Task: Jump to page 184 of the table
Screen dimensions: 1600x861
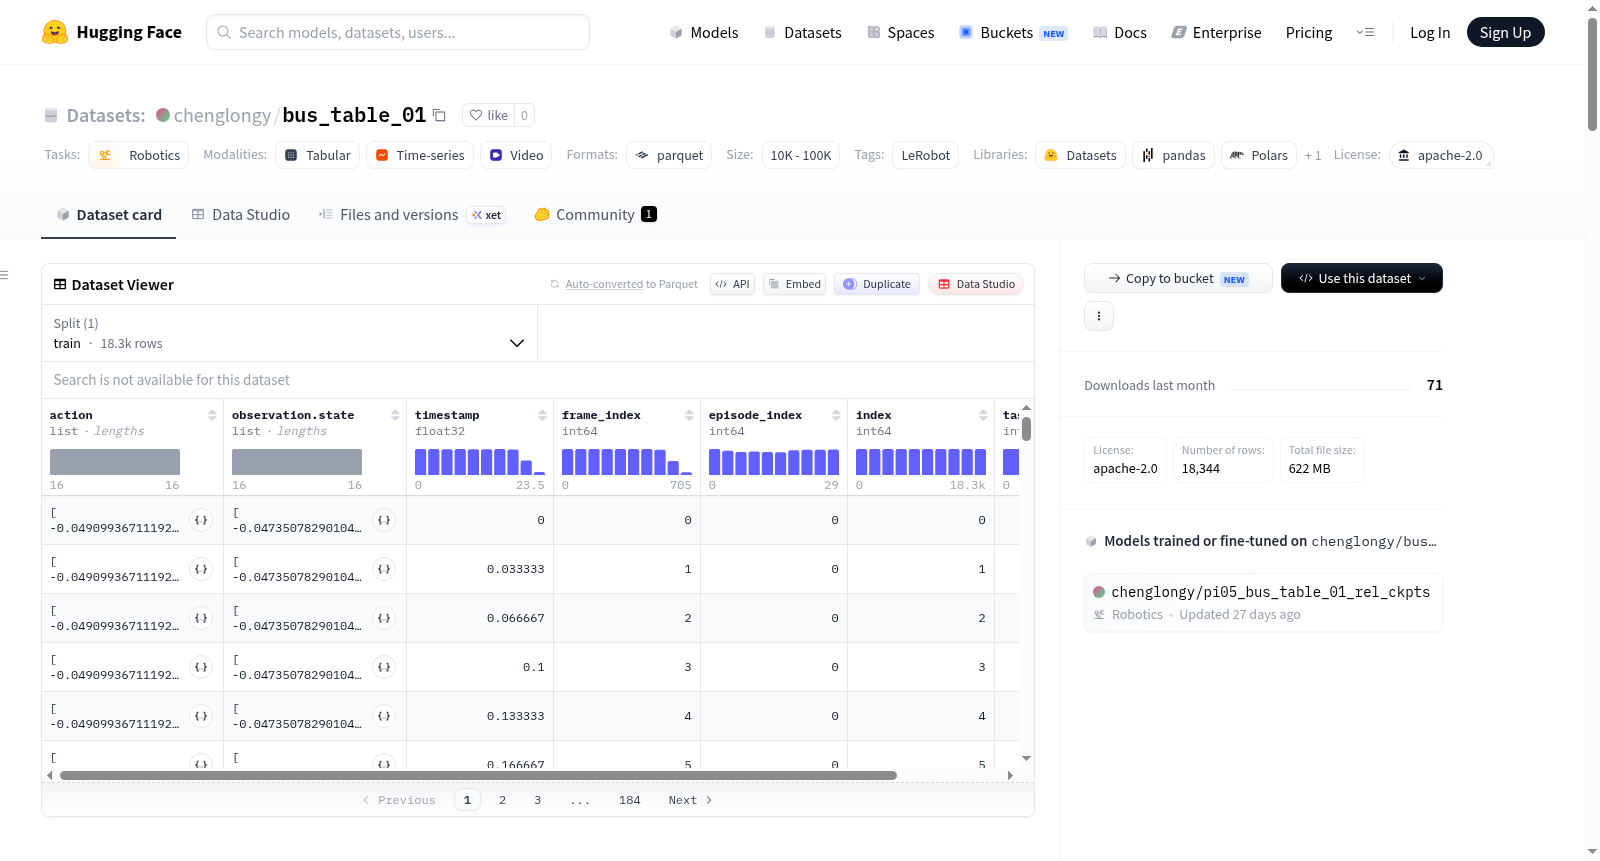Action: point(630,800)
